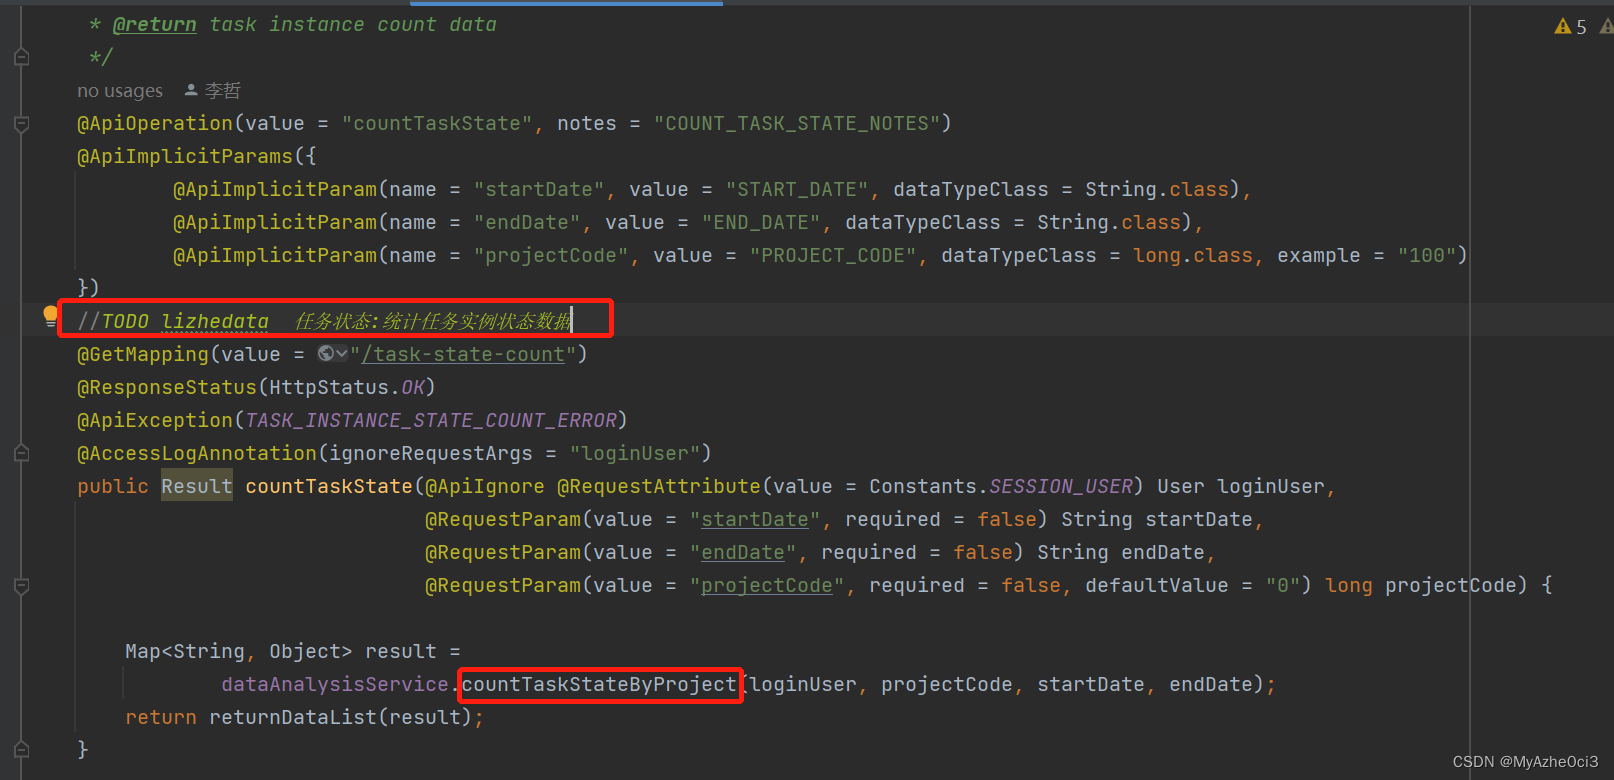Click the @return tag in the doc comment

coord(154,24)
